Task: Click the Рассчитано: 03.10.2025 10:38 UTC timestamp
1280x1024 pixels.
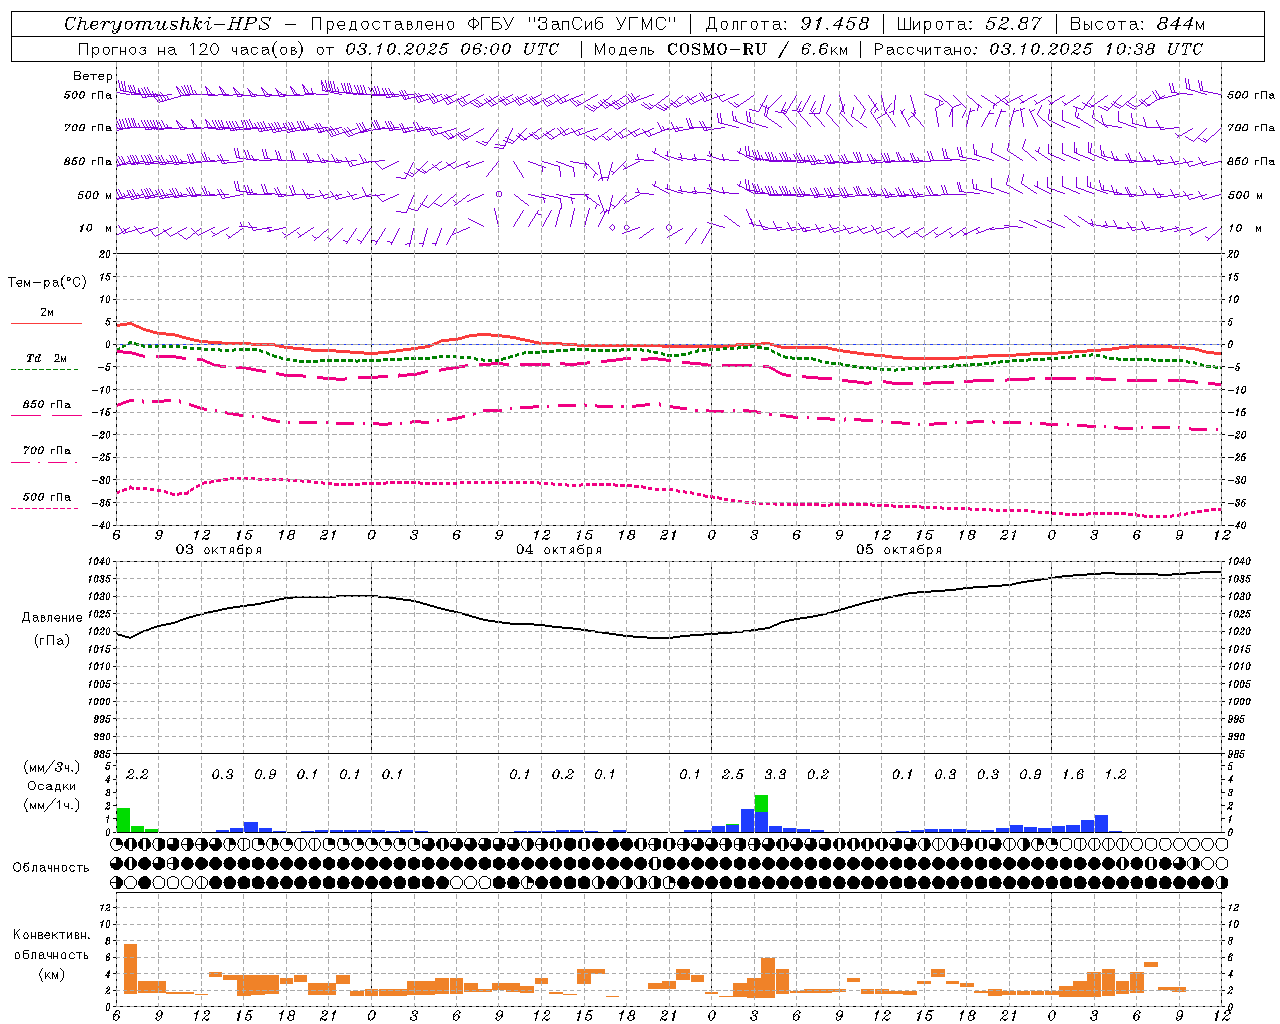Action: click(x=1038, y=49)
